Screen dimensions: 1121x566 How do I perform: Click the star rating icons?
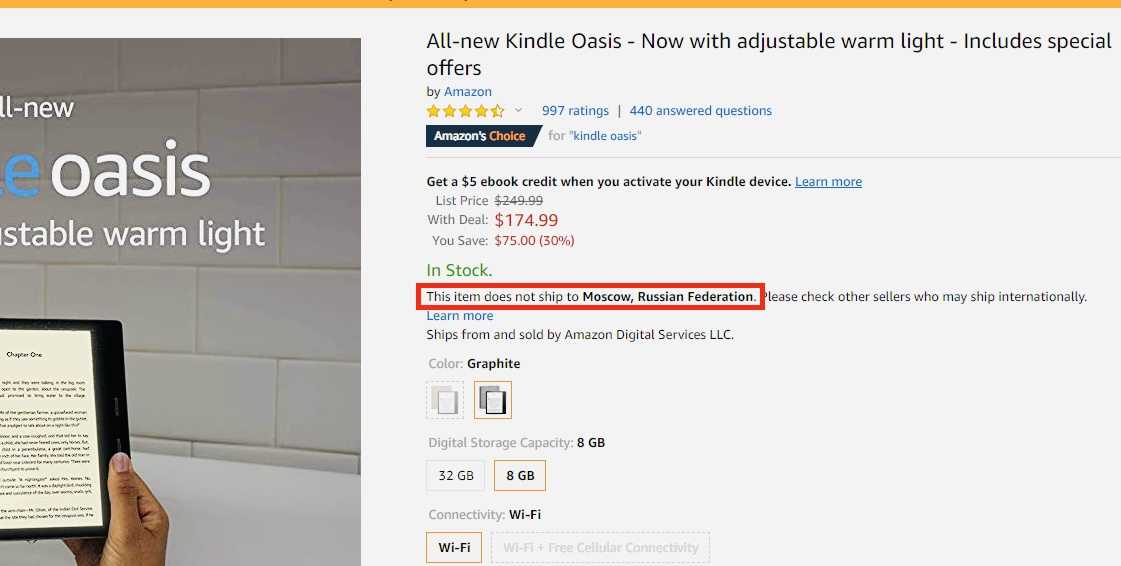(465, 111)
